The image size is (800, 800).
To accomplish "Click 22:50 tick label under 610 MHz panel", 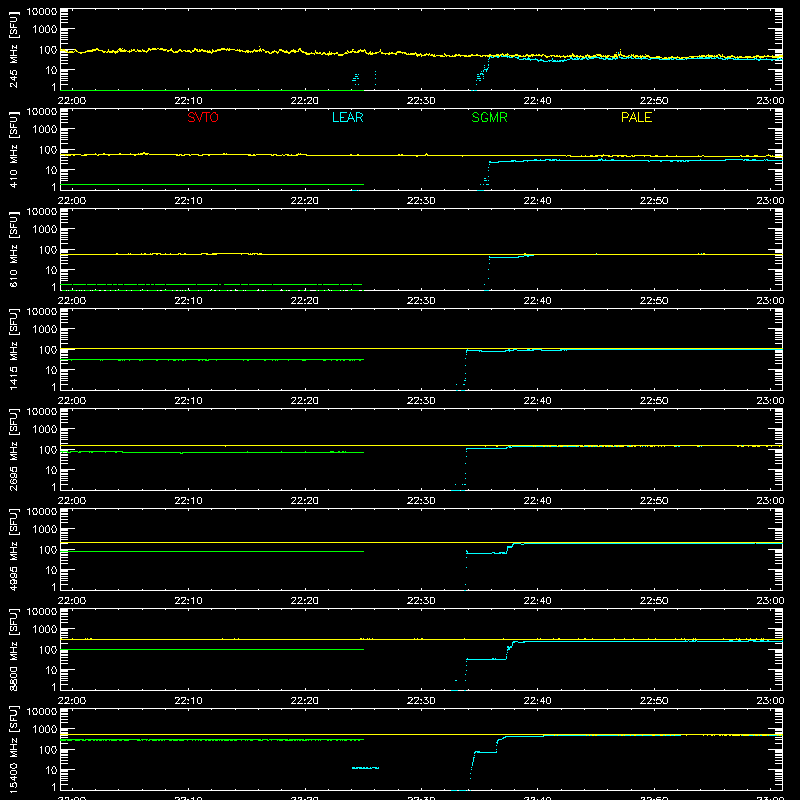I will (654, 301).
